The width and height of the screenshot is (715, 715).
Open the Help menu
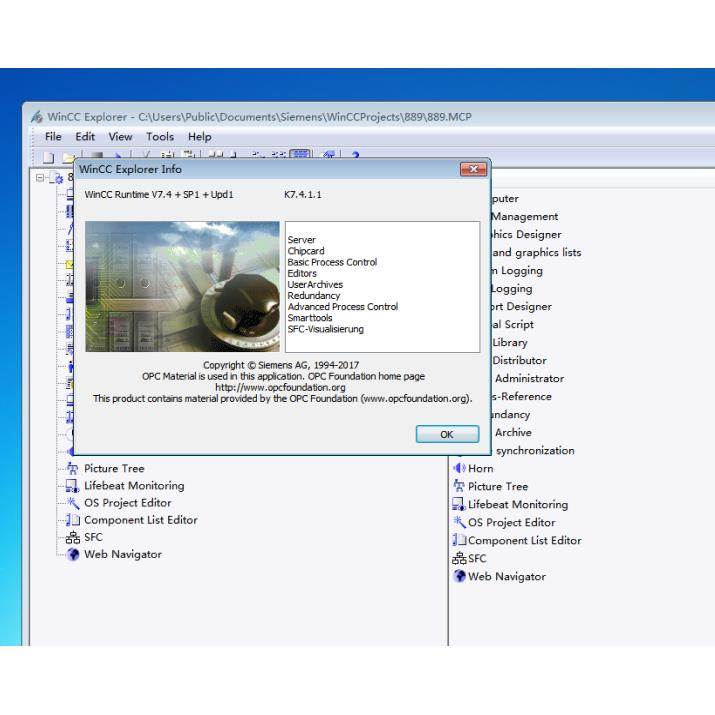pos(200,137)
